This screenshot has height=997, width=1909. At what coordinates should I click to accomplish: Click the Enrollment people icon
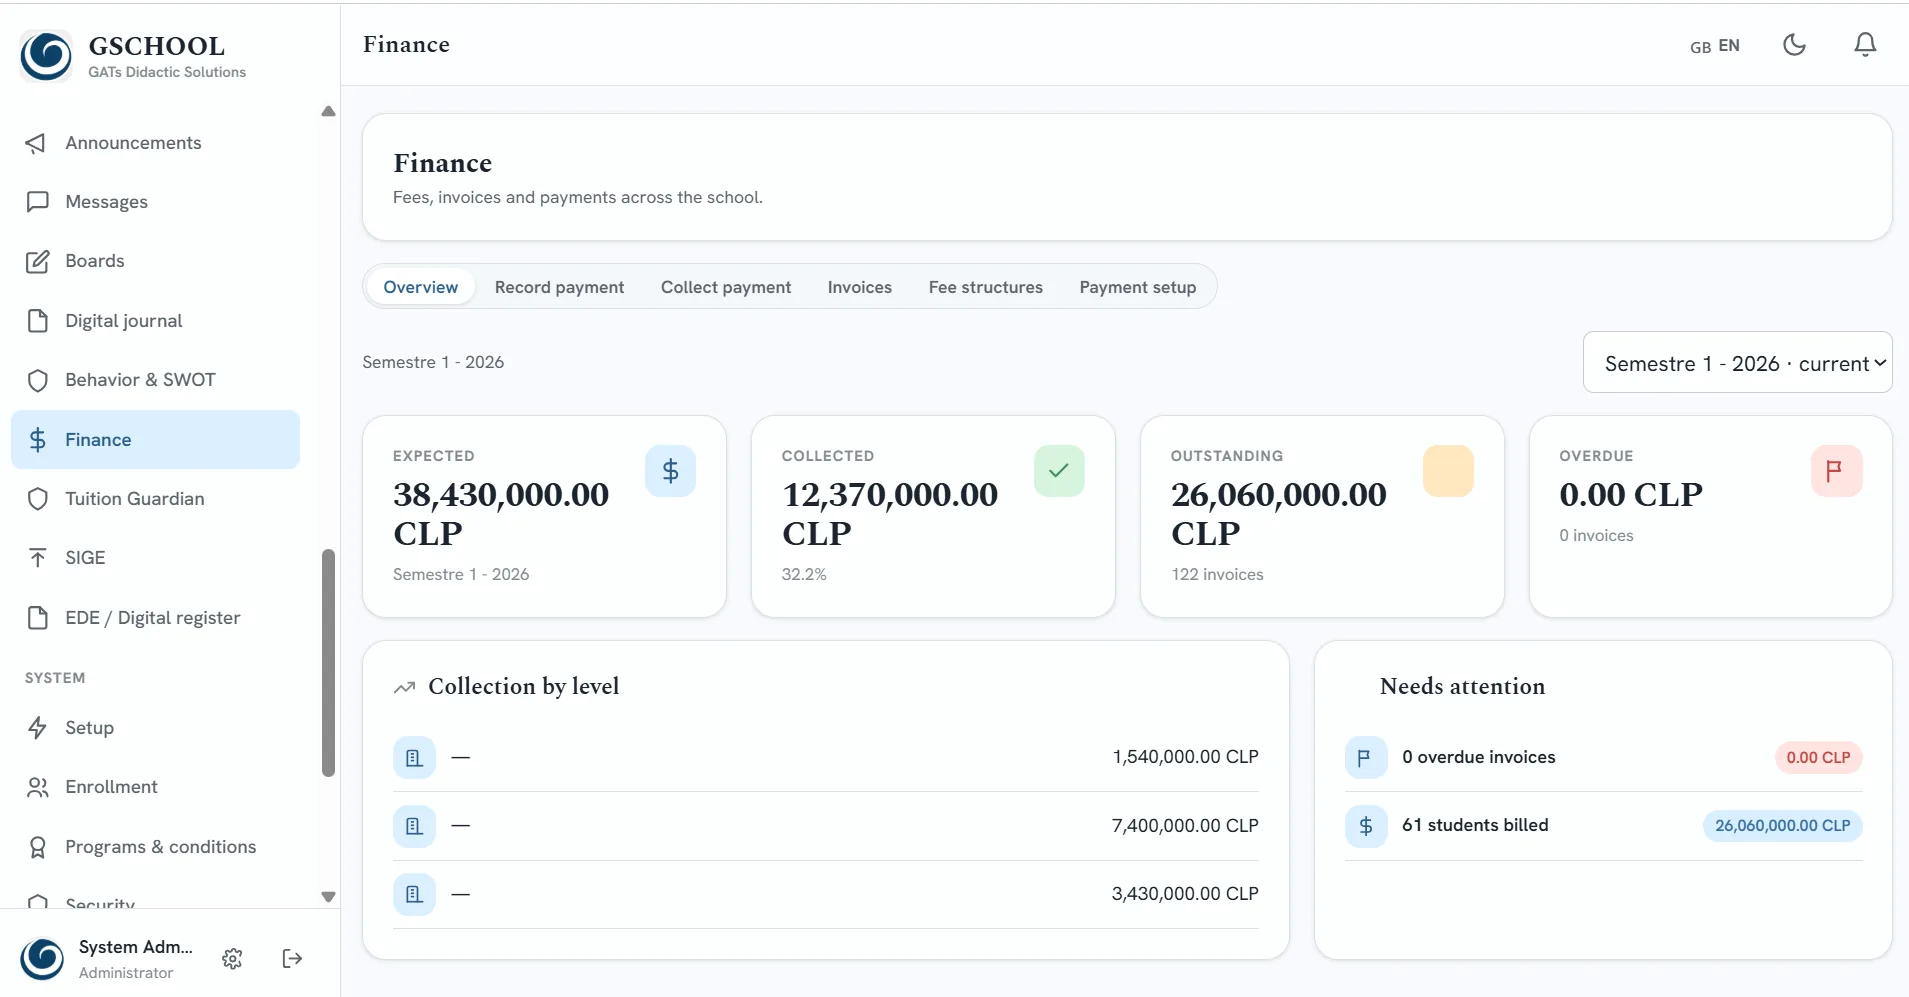(37, 787)
